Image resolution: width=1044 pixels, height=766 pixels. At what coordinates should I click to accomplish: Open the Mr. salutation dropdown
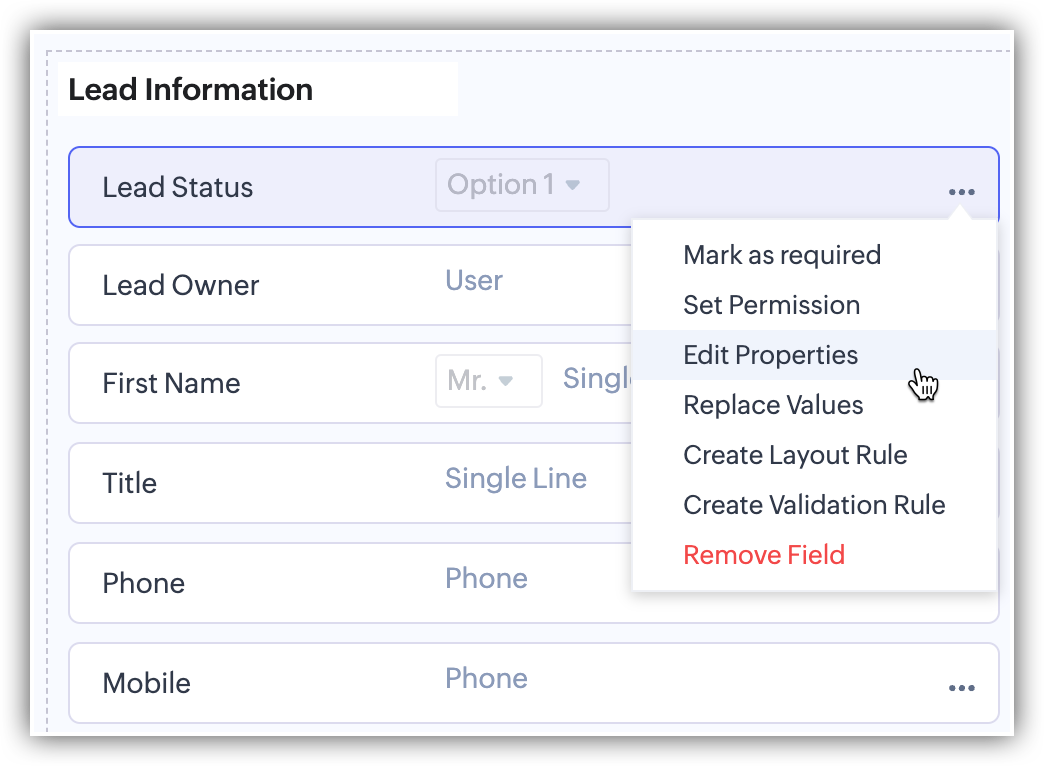point(488,381)
